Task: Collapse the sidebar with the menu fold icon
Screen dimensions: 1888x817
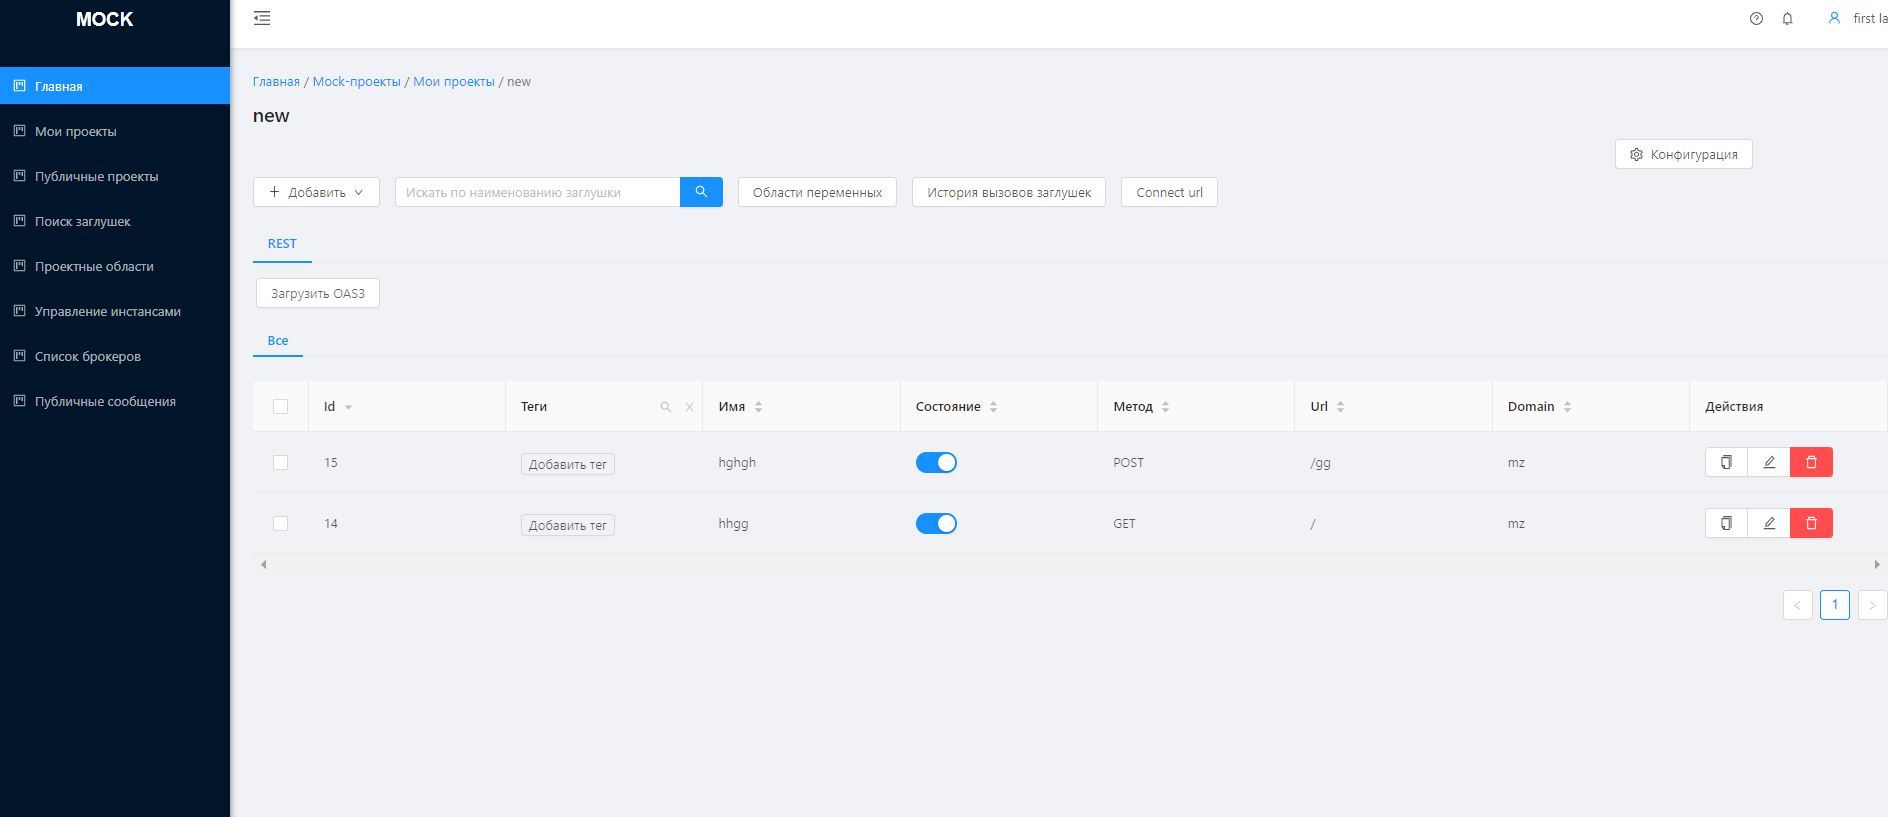Action: (262, 18)
